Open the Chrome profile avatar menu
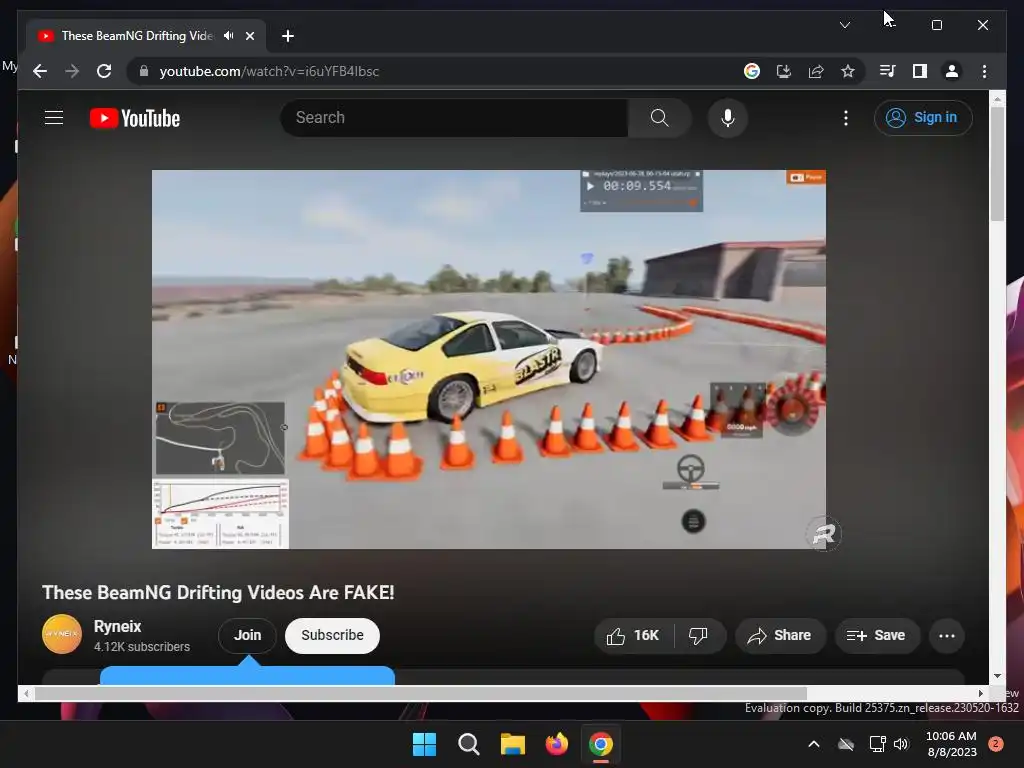The image size is (1024, 768). pos(952,71)
